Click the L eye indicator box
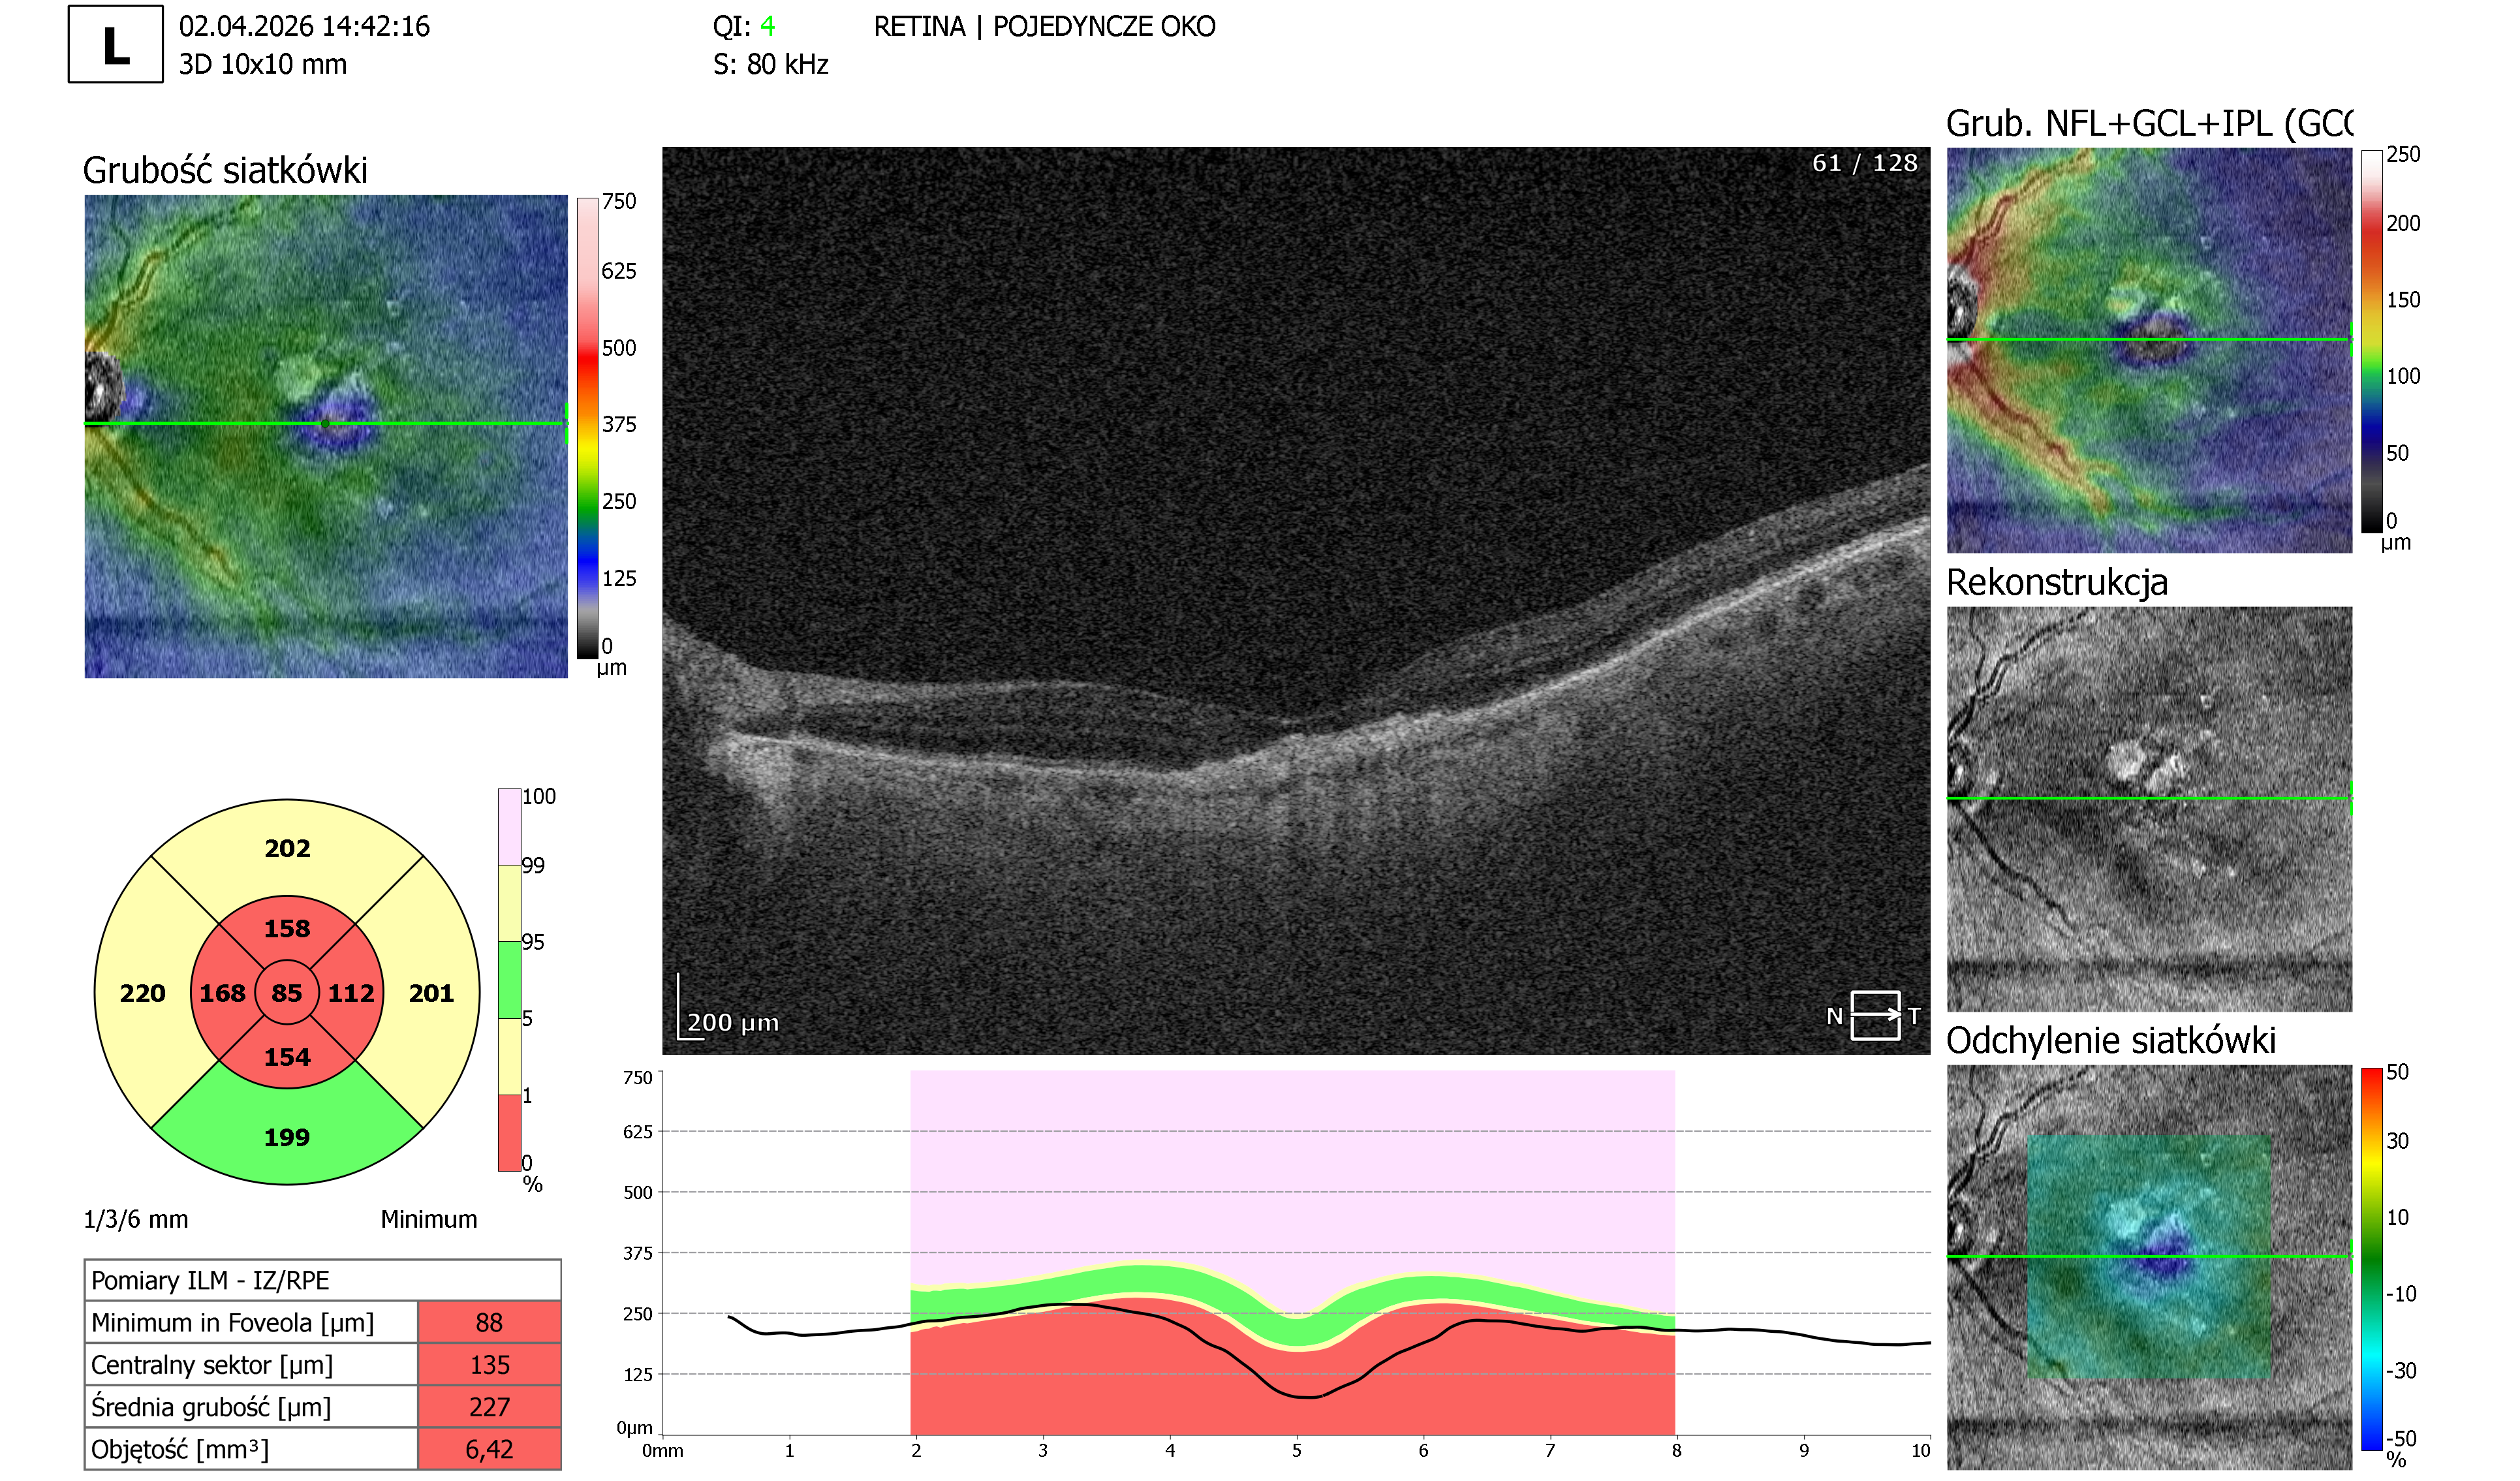The width and height of the screenshot is (2520, 1481). tap(116, 44)
